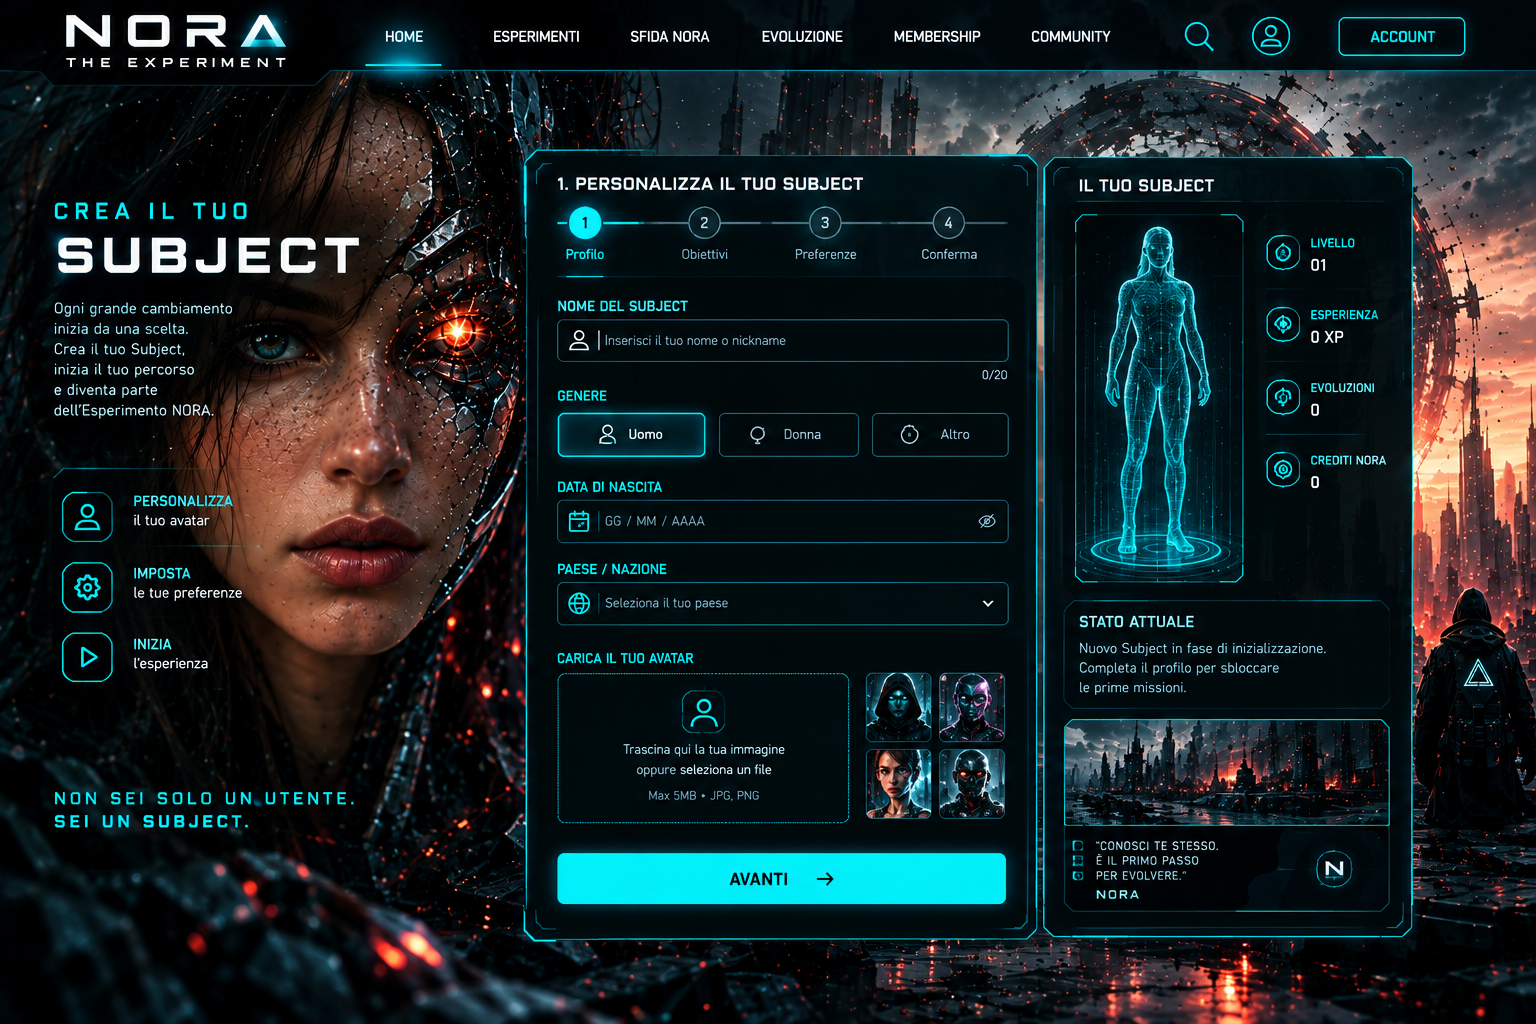This screenshot has height=1024, width=1536.
Task: Click the NORA logo in header
Action: click(176, 41)
